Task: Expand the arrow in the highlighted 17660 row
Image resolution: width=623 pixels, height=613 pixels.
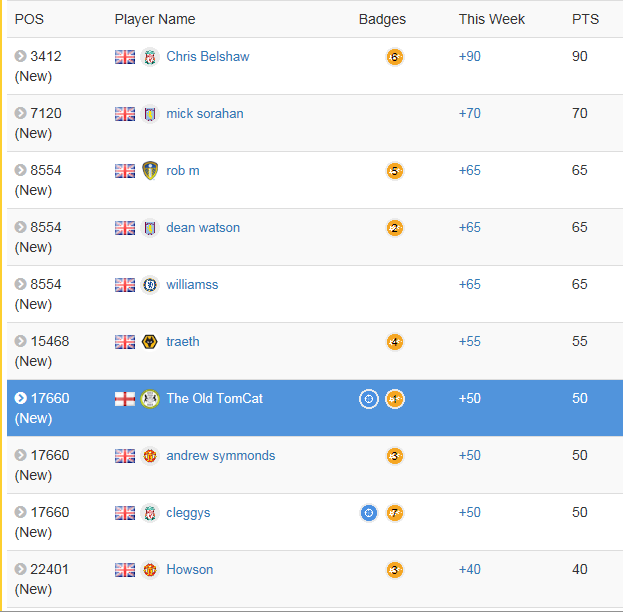Action: (x=21, y=399)
